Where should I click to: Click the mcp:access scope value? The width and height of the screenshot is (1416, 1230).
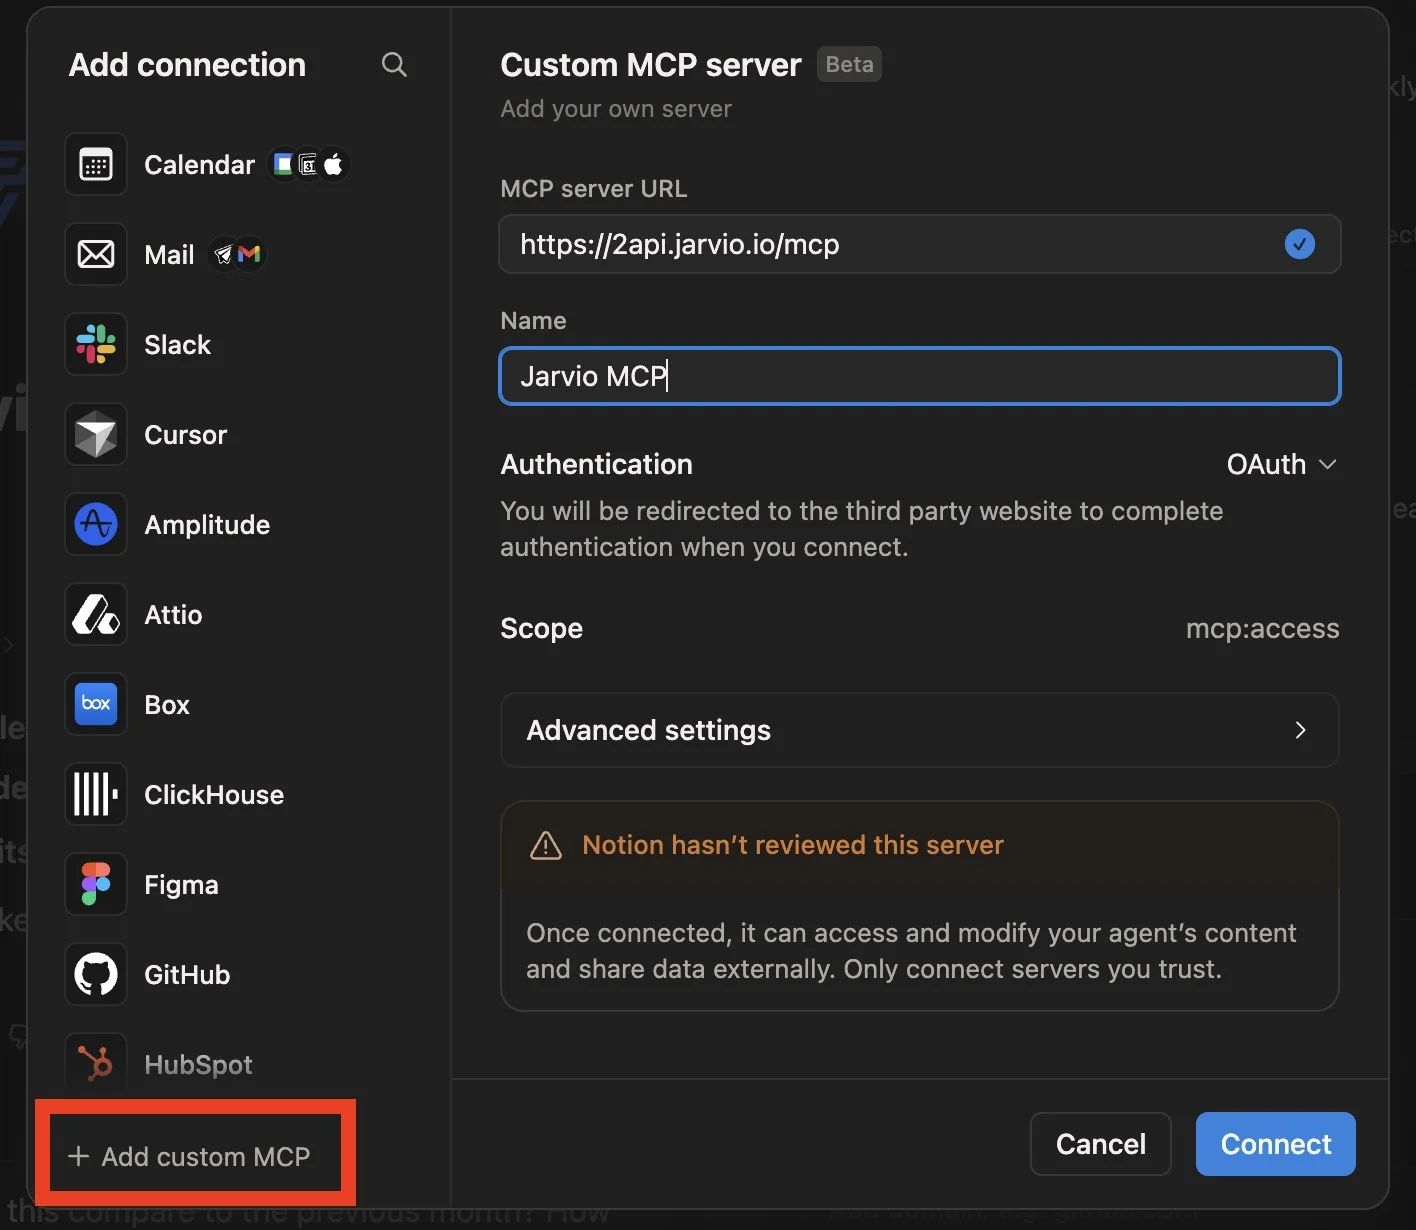[1262, 628]
